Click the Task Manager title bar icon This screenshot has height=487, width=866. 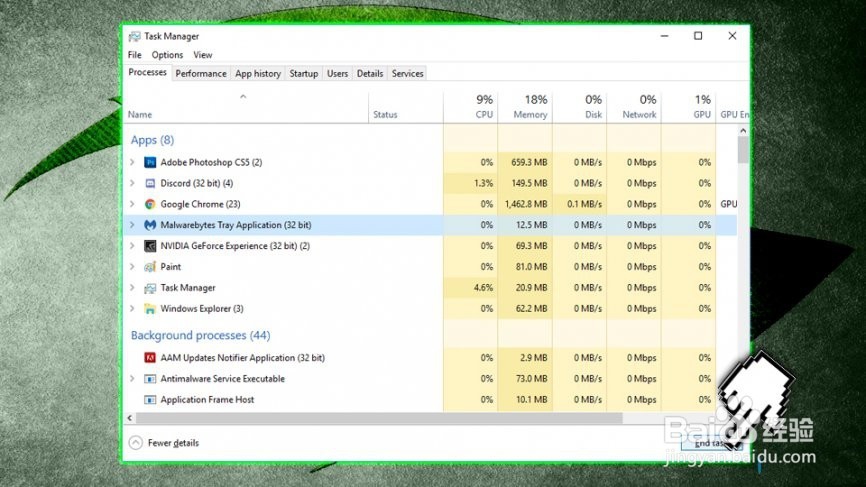pos(134,36)
